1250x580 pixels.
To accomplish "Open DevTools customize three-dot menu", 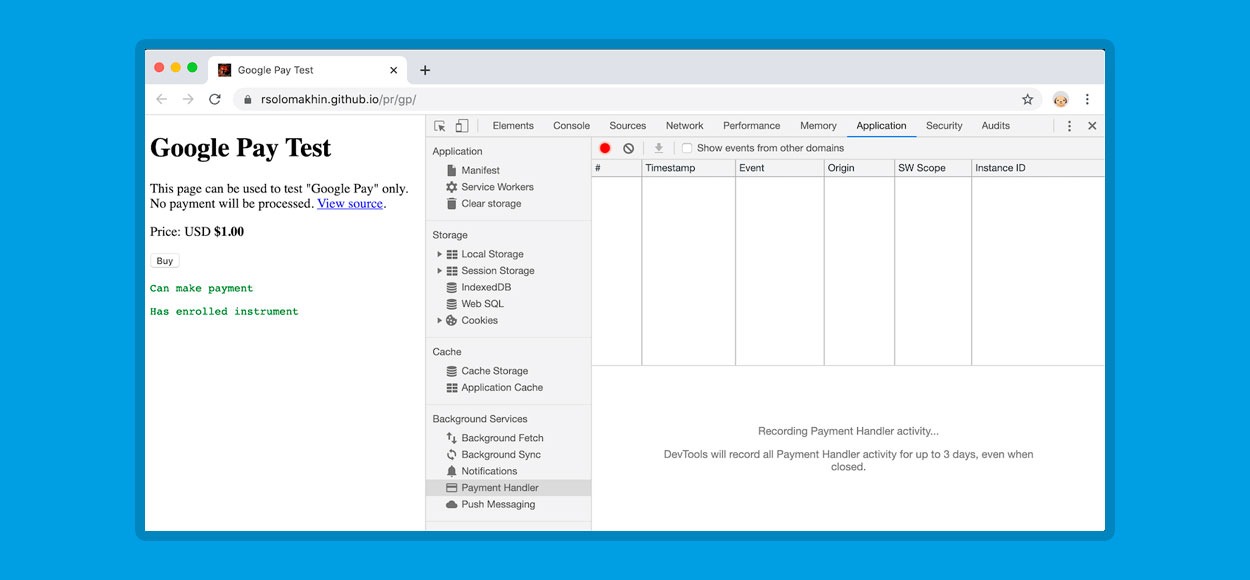I will pos(1069,126).
